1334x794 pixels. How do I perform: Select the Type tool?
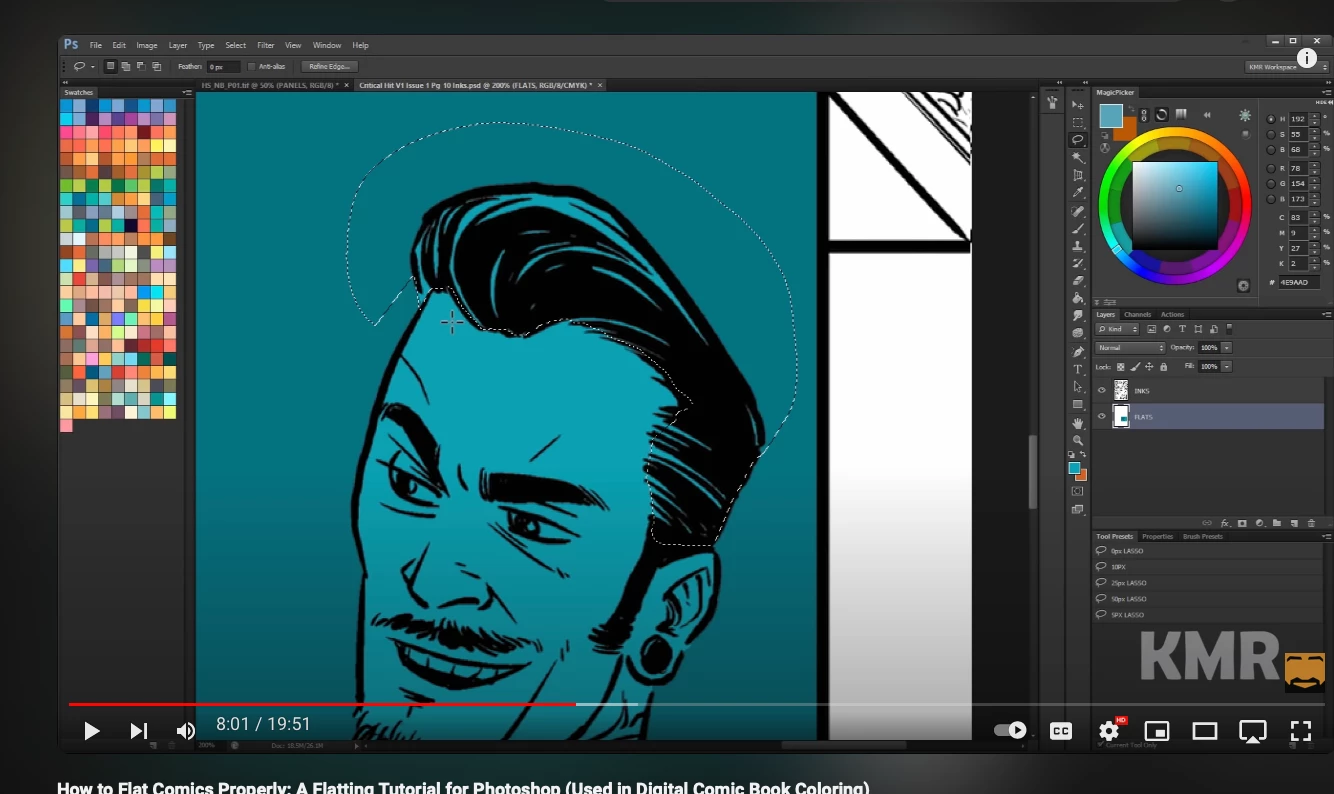click(x=1077, y=369)
